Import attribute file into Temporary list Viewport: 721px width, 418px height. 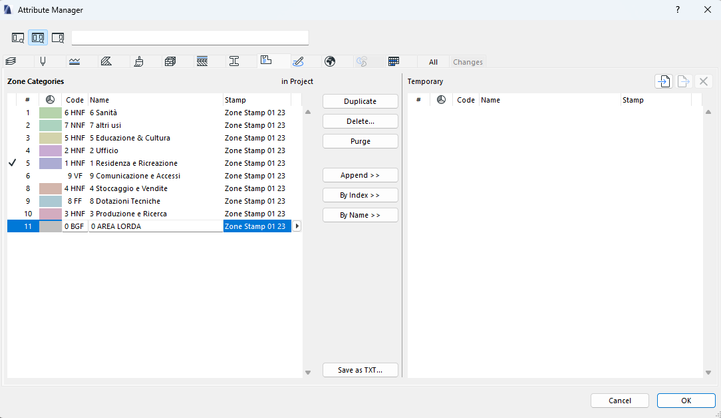tap(663, 81)
